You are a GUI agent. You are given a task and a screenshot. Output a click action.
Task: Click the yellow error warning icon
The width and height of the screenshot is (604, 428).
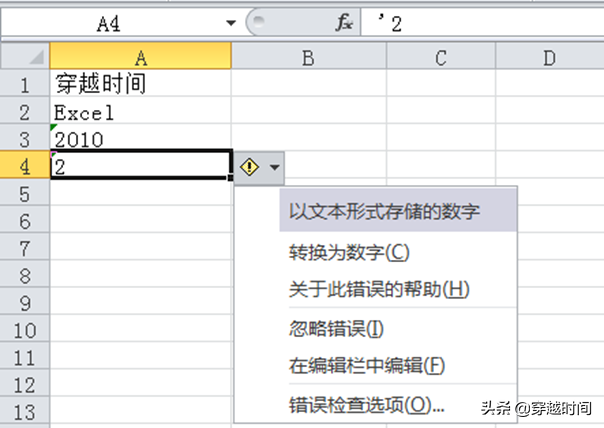click(249, 167)
